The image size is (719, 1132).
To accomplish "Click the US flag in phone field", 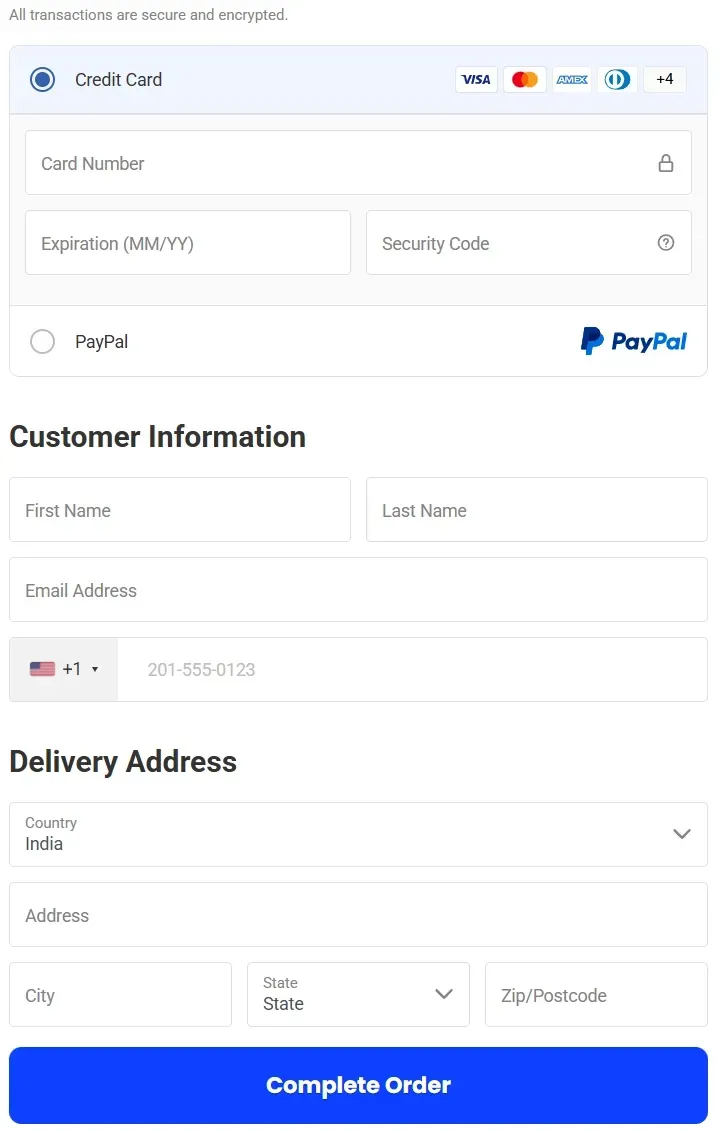I will point(41,668).
